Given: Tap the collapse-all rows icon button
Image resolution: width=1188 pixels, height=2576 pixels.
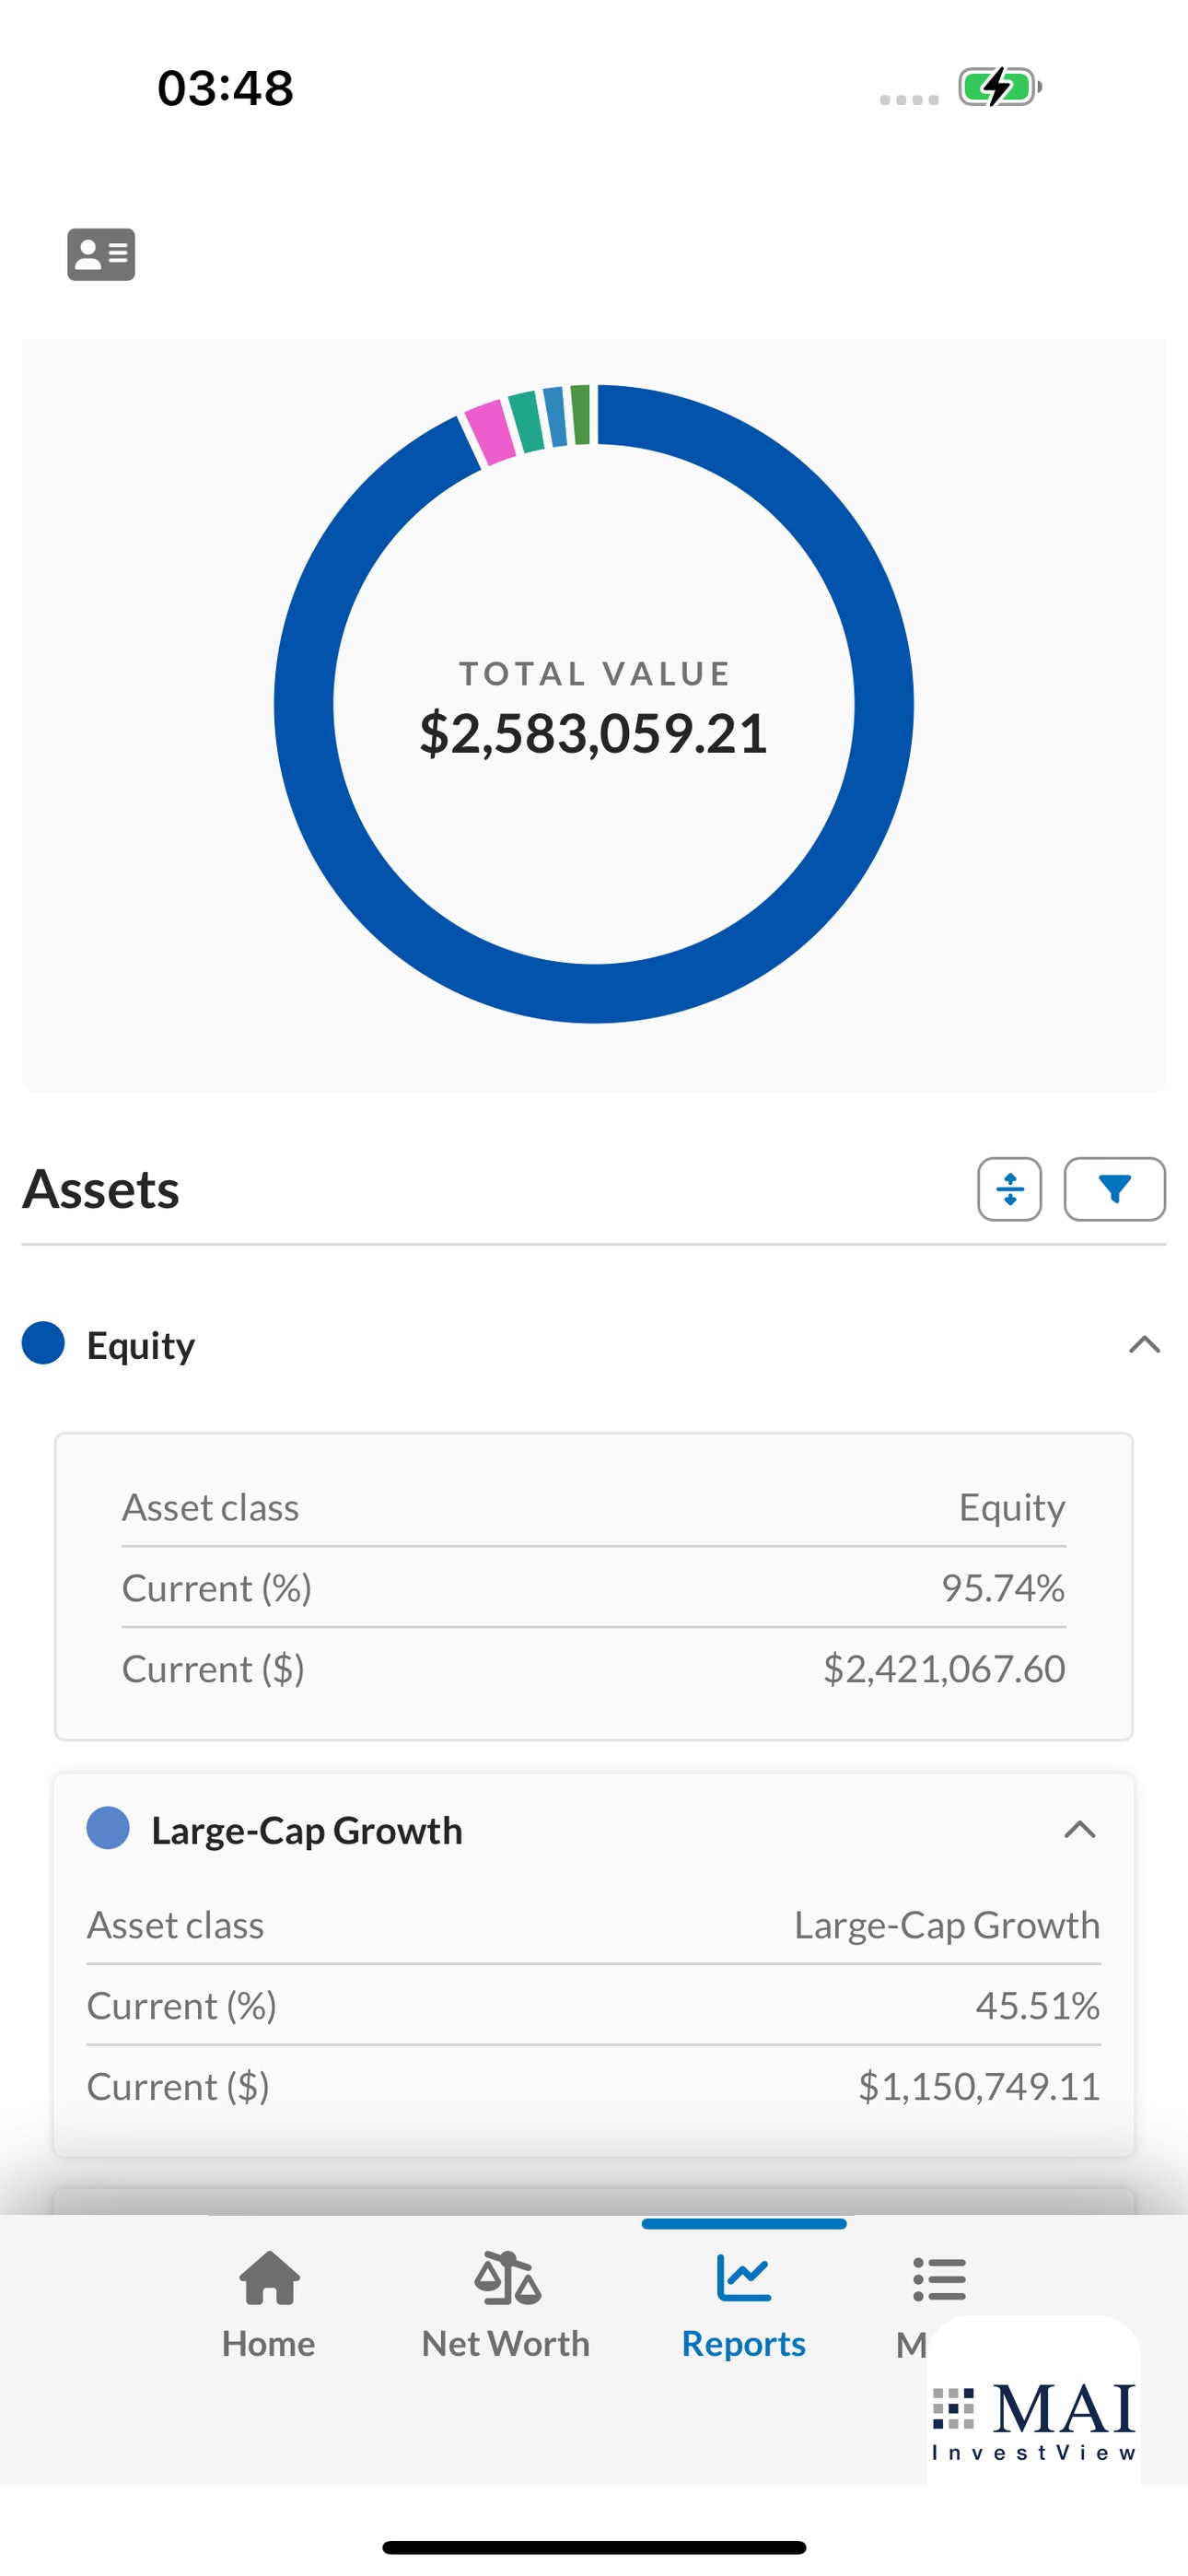Looking at the screenshot, I should [1009, 1189].
